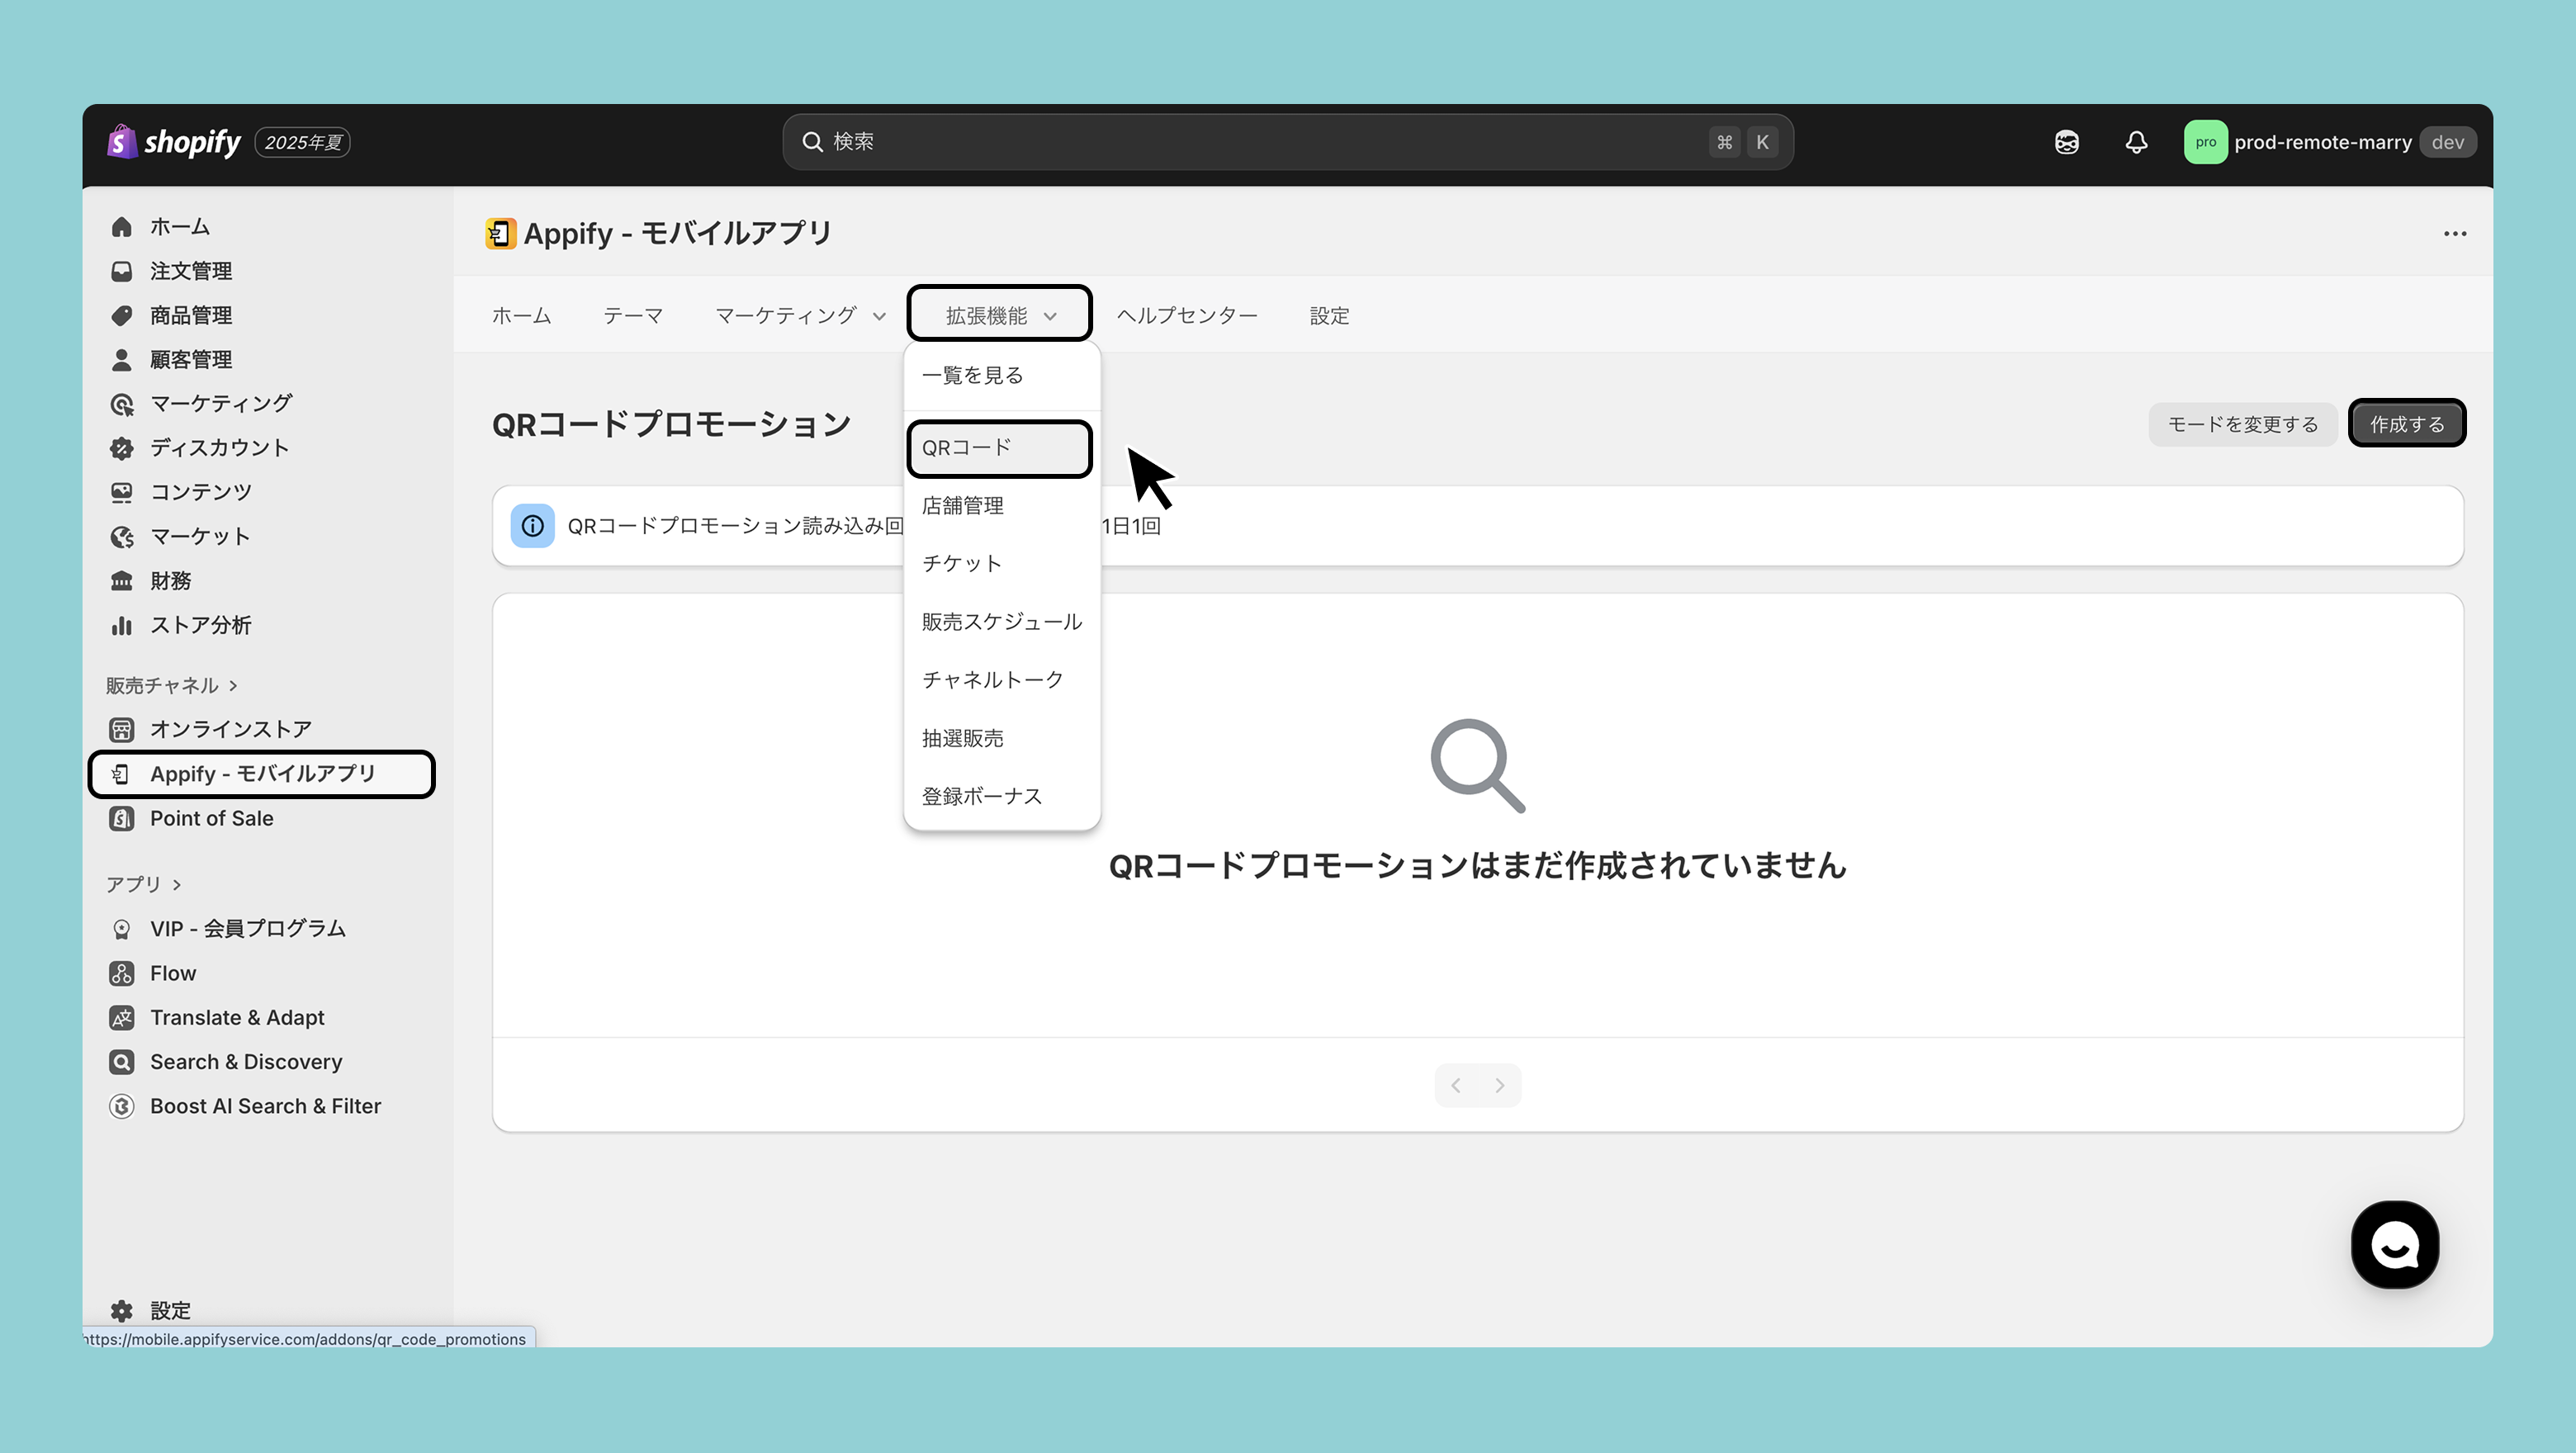Open Translate & Adapt app

[237, 1017]
